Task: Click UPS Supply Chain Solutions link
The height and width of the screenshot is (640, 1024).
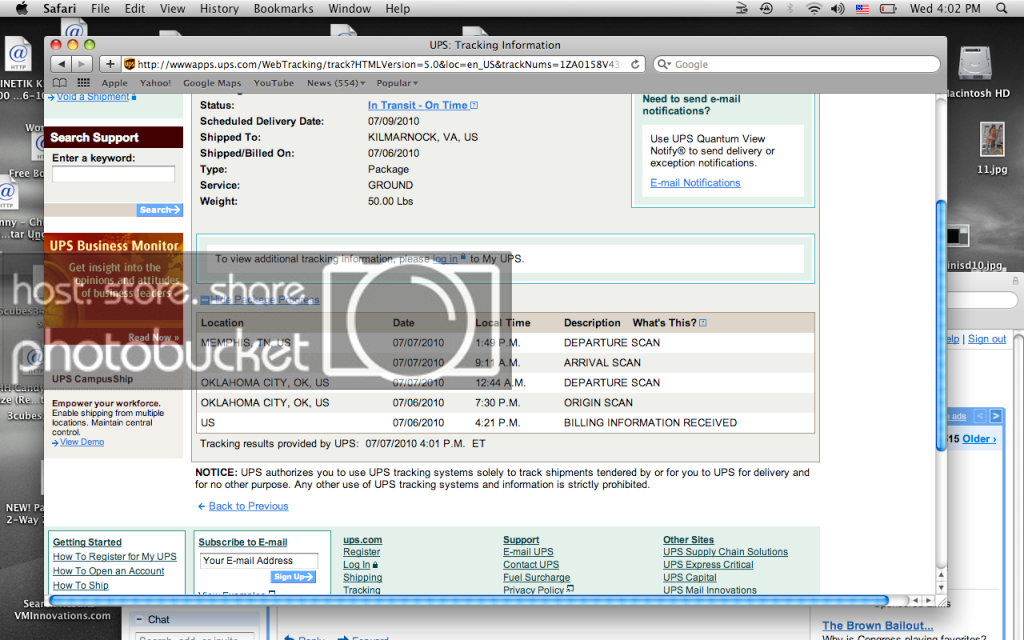Action: [726, 552]
